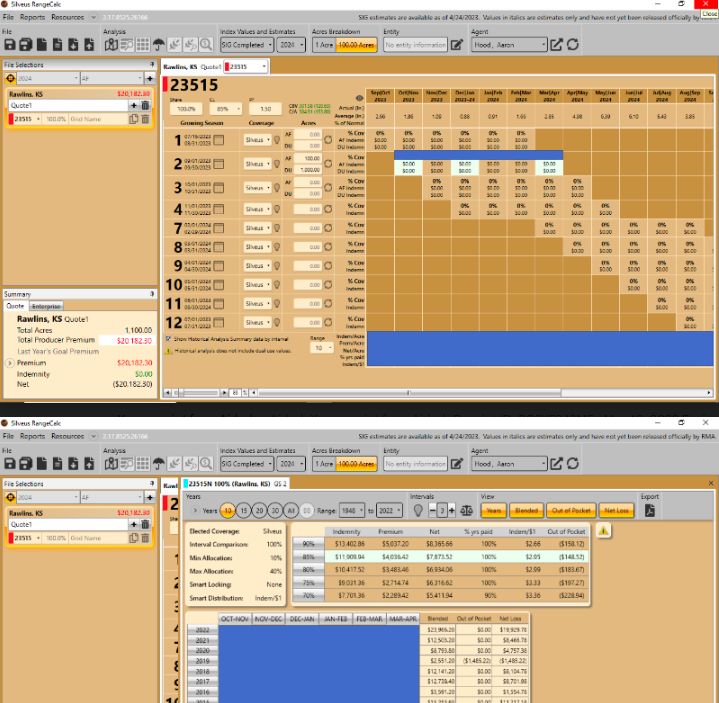719x703 pixels.
Task: Toggle Show Historical Analysis Summary data by interval
Action: pos(169,338)
